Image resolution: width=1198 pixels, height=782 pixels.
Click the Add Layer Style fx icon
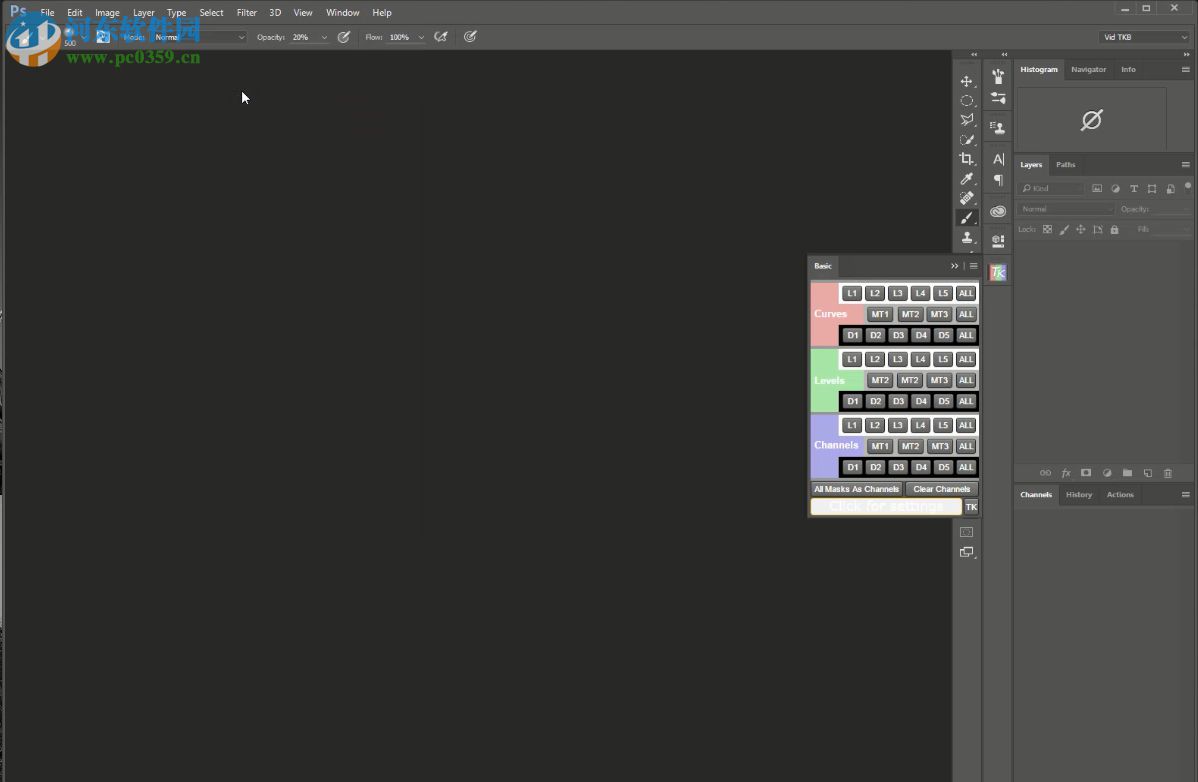[x=1066, y=473]
